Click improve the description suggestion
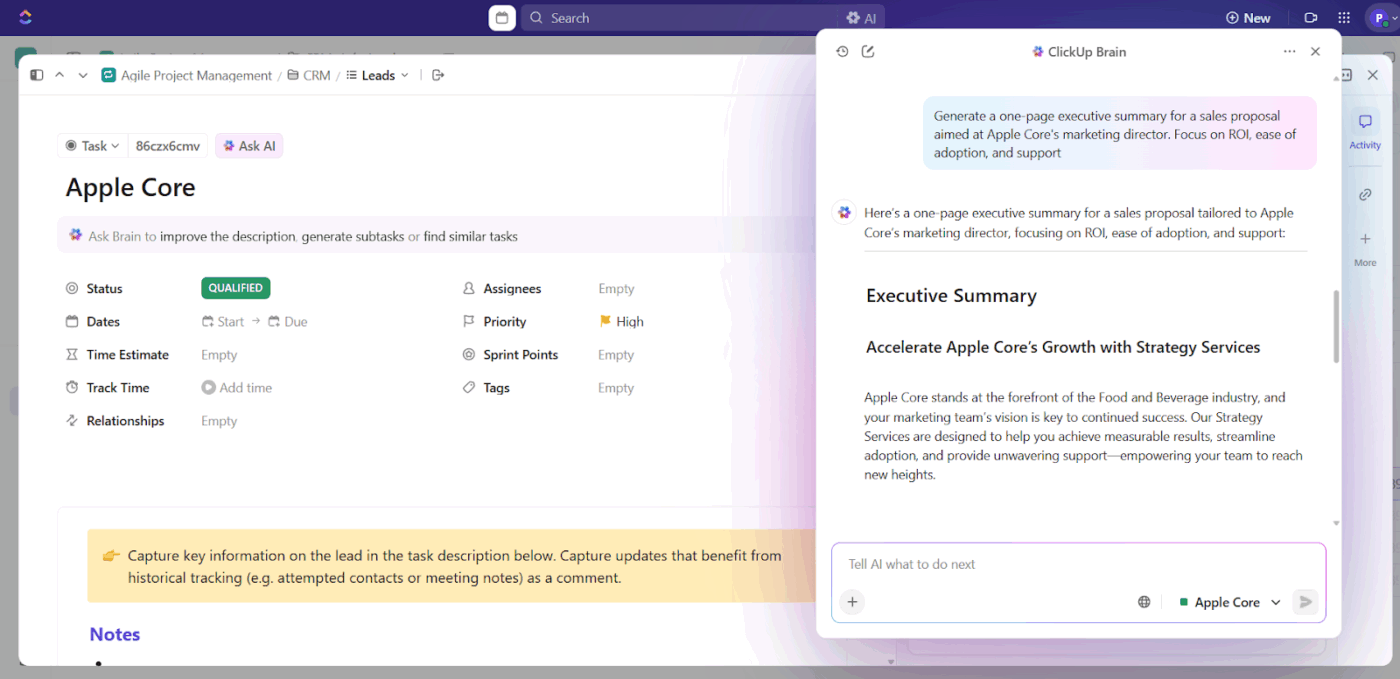This screenshot has width=1400, height=679. click(228, 237)
